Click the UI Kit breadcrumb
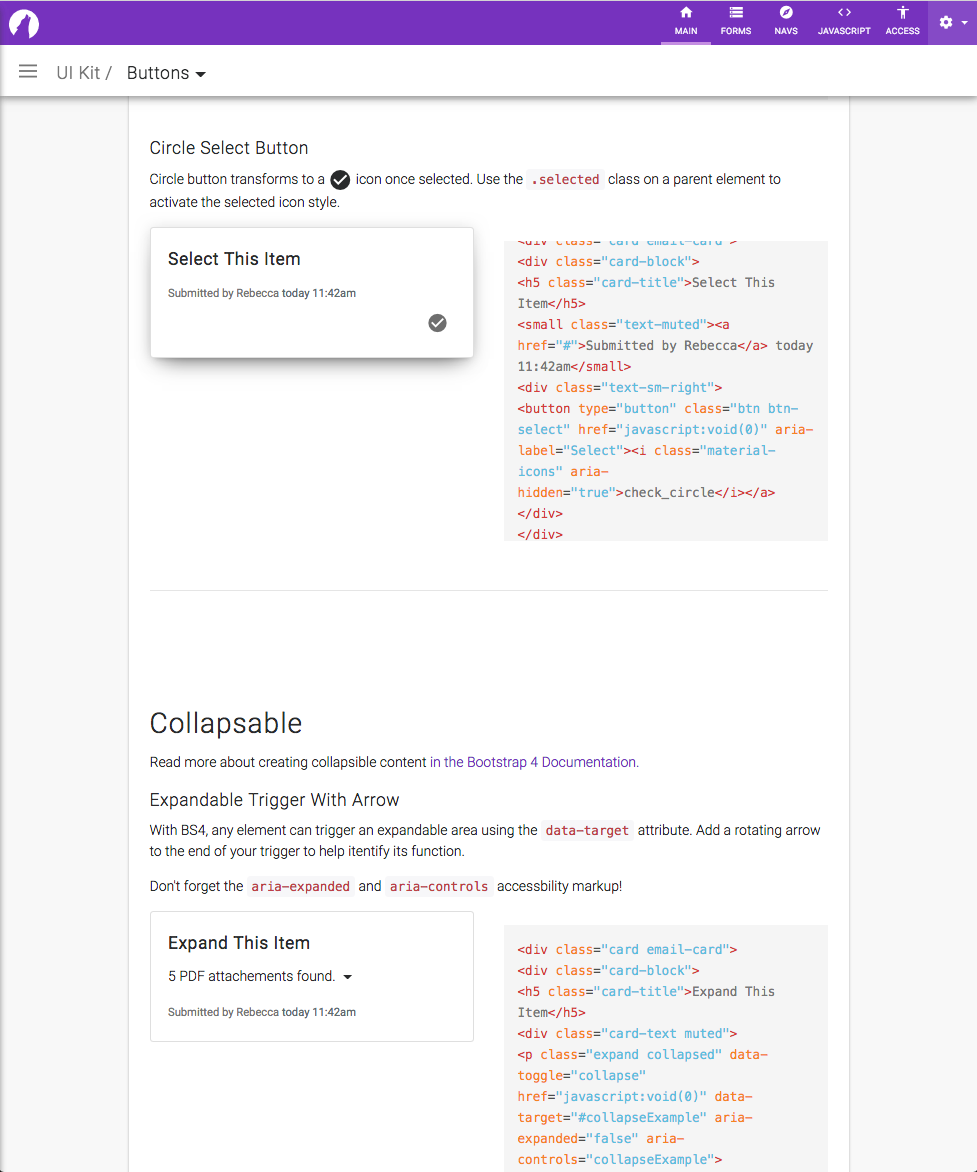Screen dimensions: 977x1172 click(78, 73)
